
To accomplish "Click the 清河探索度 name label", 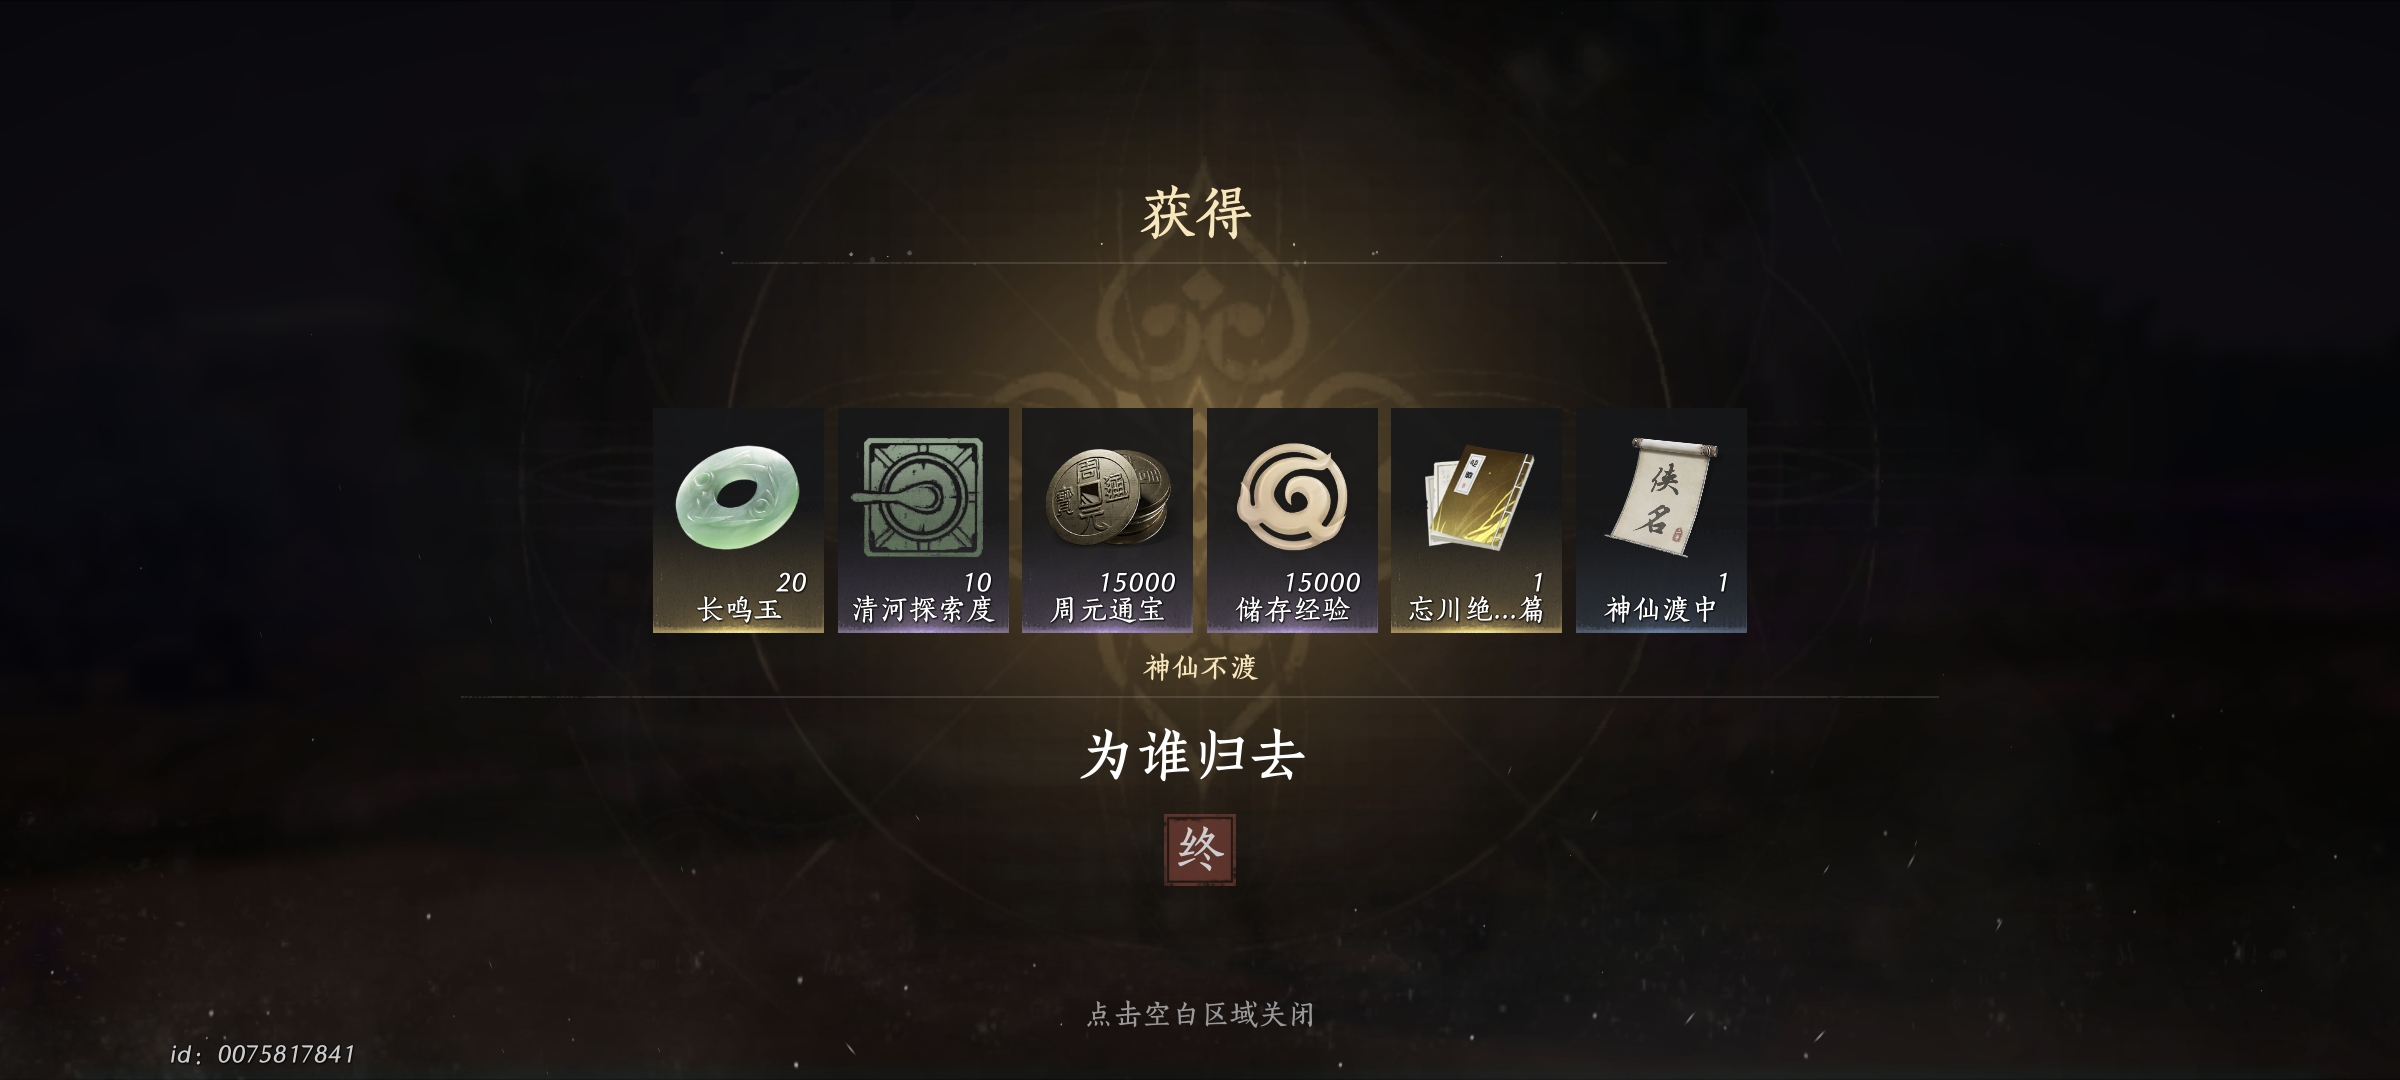I will pyautogui.click(x=923, y=610).
